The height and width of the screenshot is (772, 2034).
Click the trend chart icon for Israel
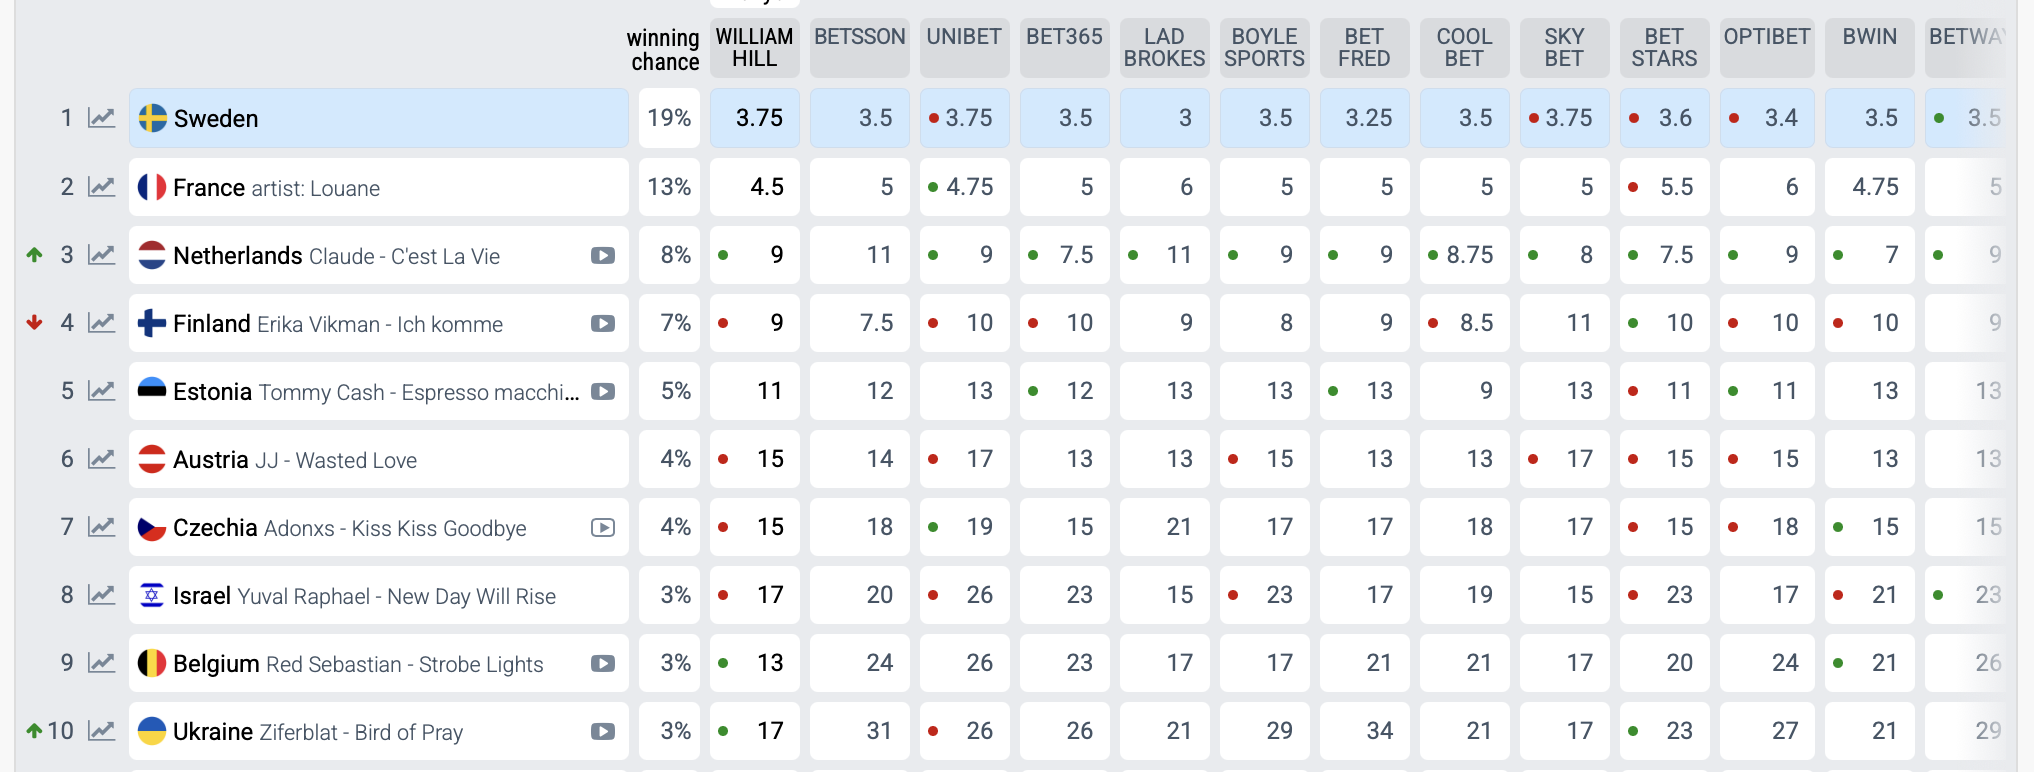point(101,595)
